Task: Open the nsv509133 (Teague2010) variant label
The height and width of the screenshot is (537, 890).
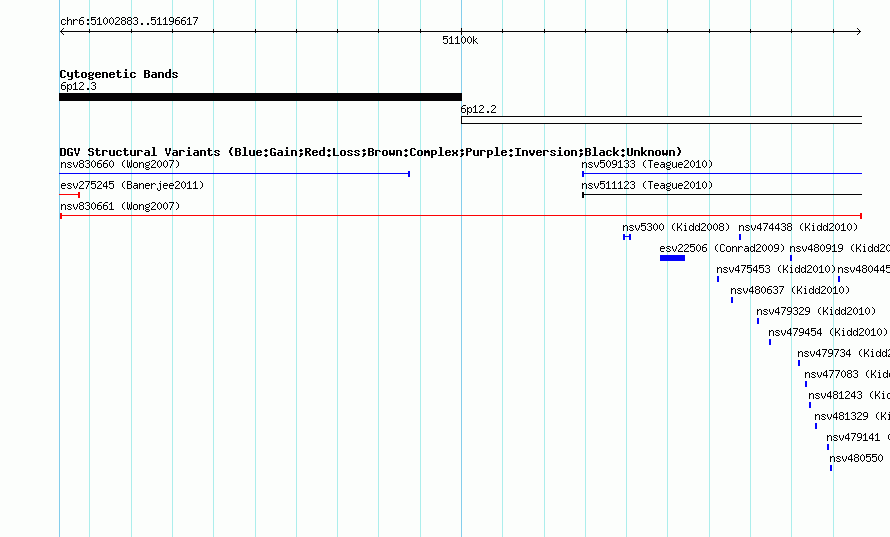Action: pyautogui.click(x=647, y=165)
